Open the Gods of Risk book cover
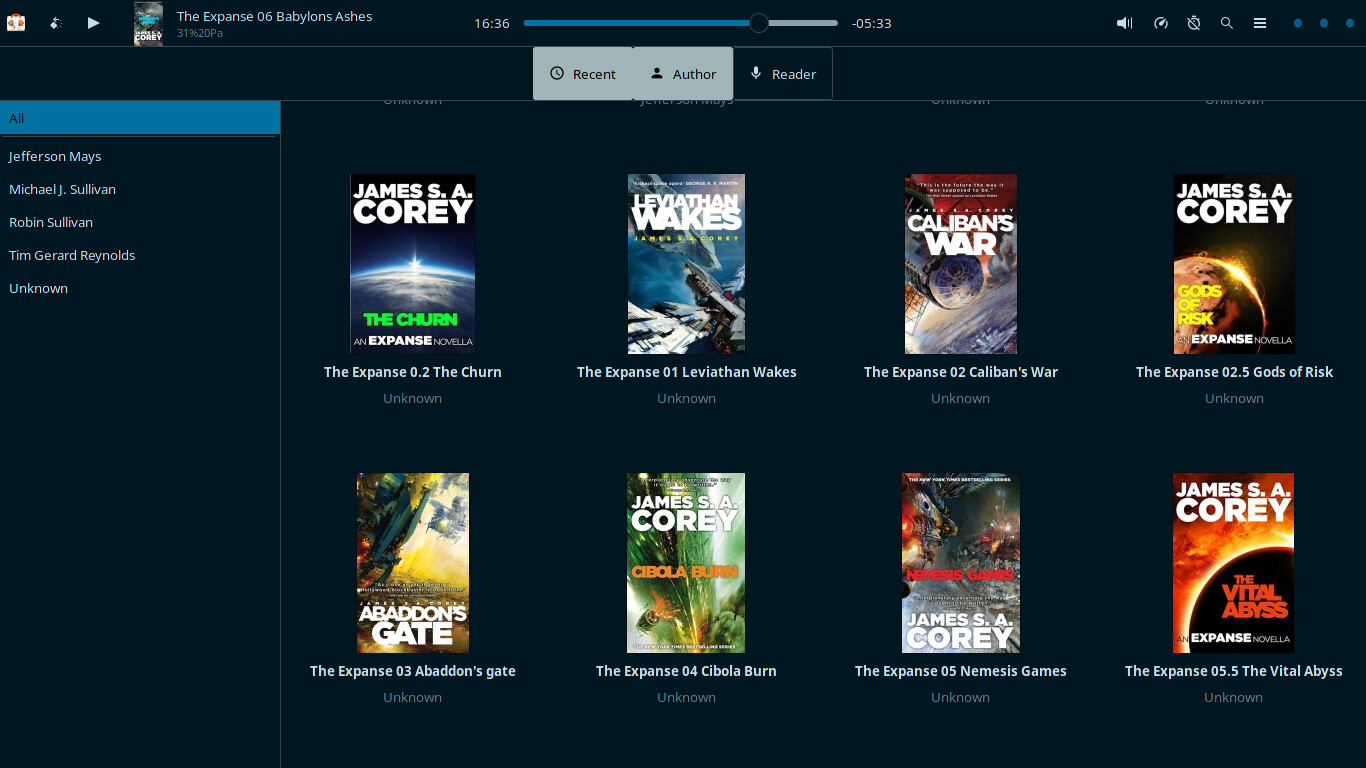This screenshot has width=1366, height=768. click(x=1234, y=264)
